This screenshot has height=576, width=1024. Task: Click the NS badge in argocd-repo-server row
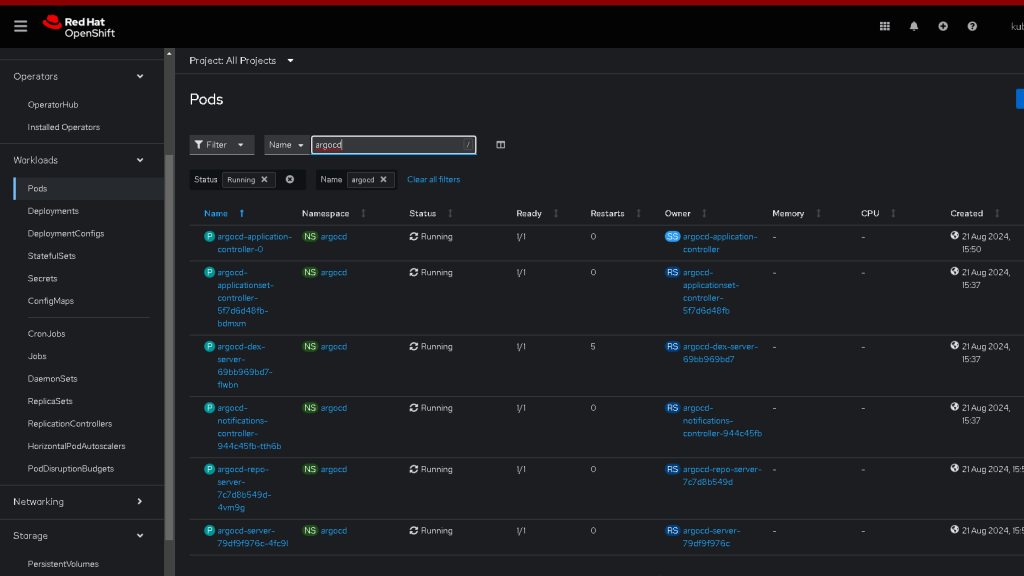pyautogui.click(x=310, y=469)
